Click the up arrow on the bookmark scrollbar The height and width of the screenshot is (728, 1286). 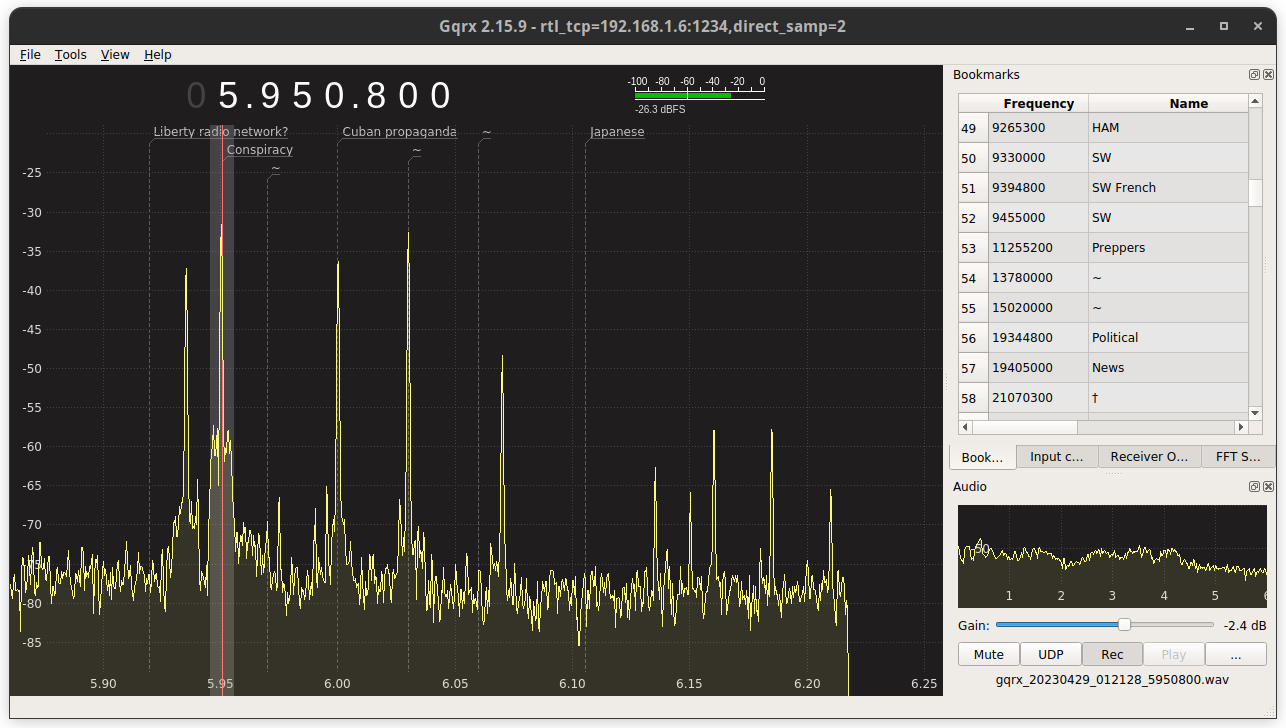(1255, 102)
